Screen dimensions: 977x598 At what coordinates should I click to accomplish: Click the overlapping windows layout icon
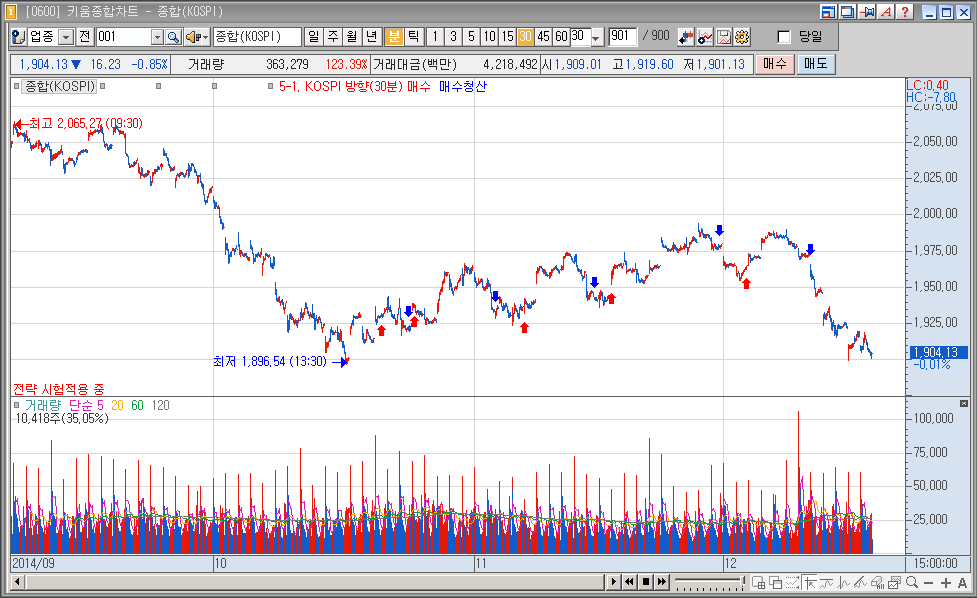click(776, 583)
